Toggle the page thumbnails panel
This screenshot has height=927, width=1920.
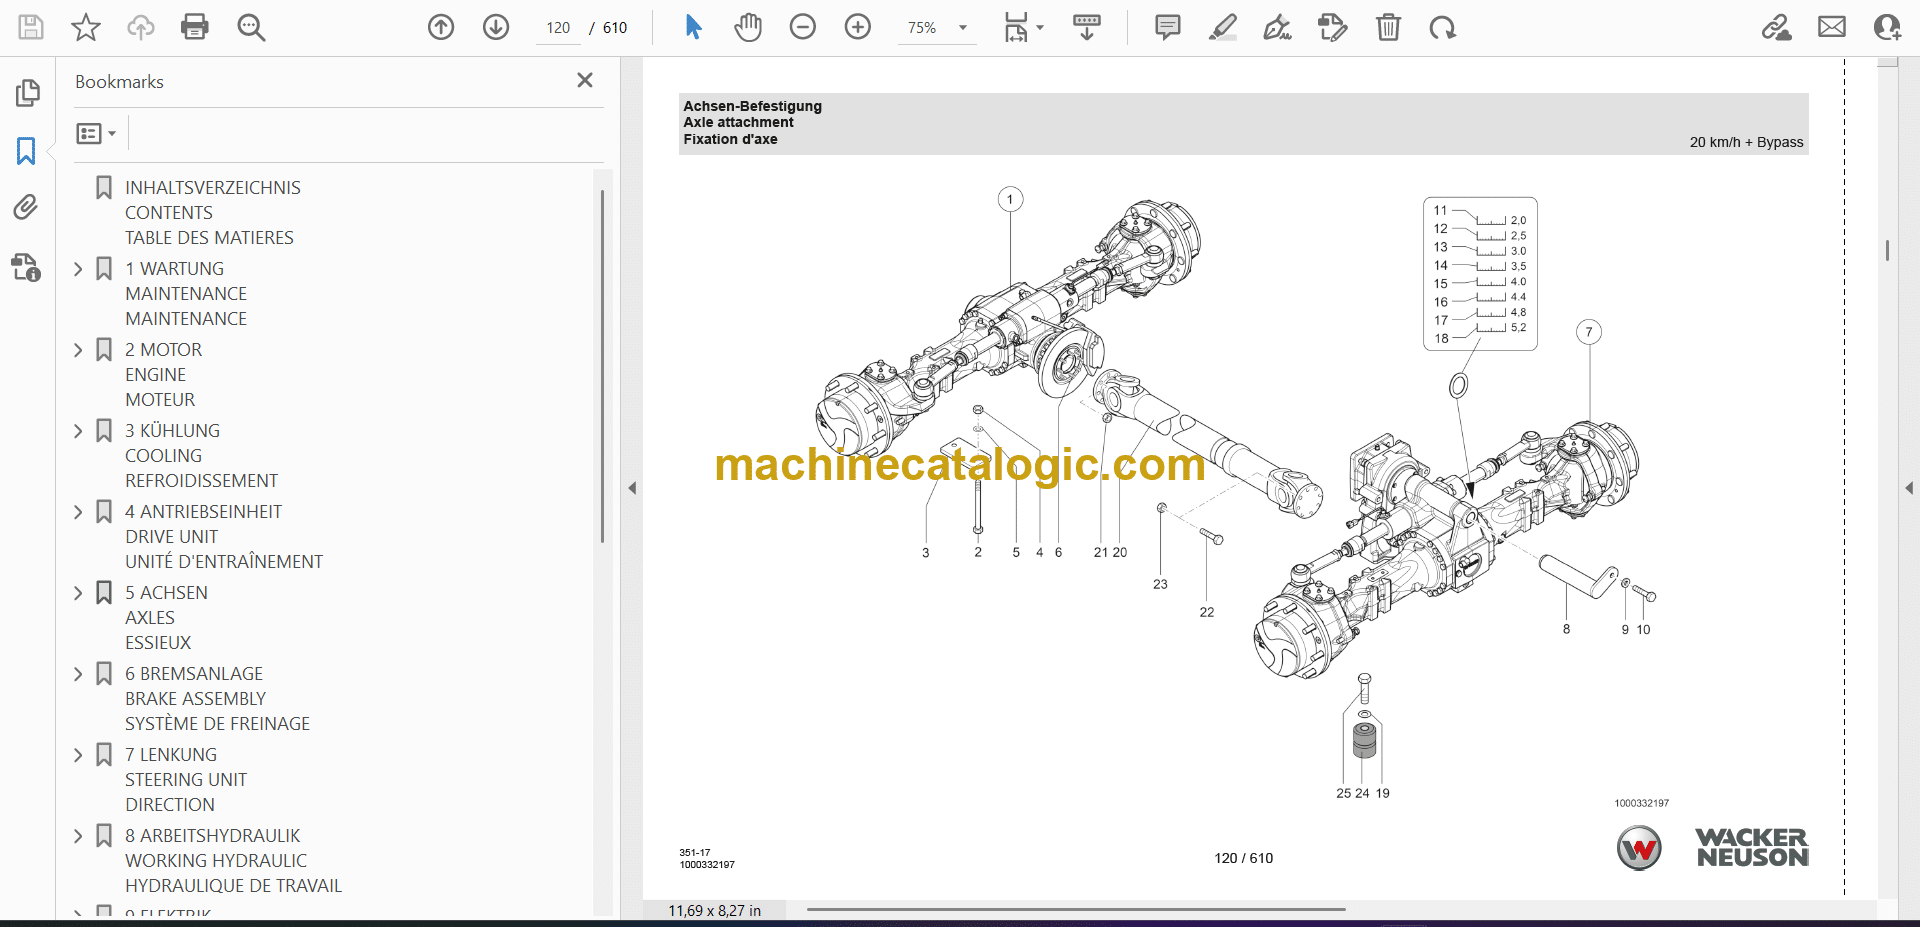(x=27, y=93)
